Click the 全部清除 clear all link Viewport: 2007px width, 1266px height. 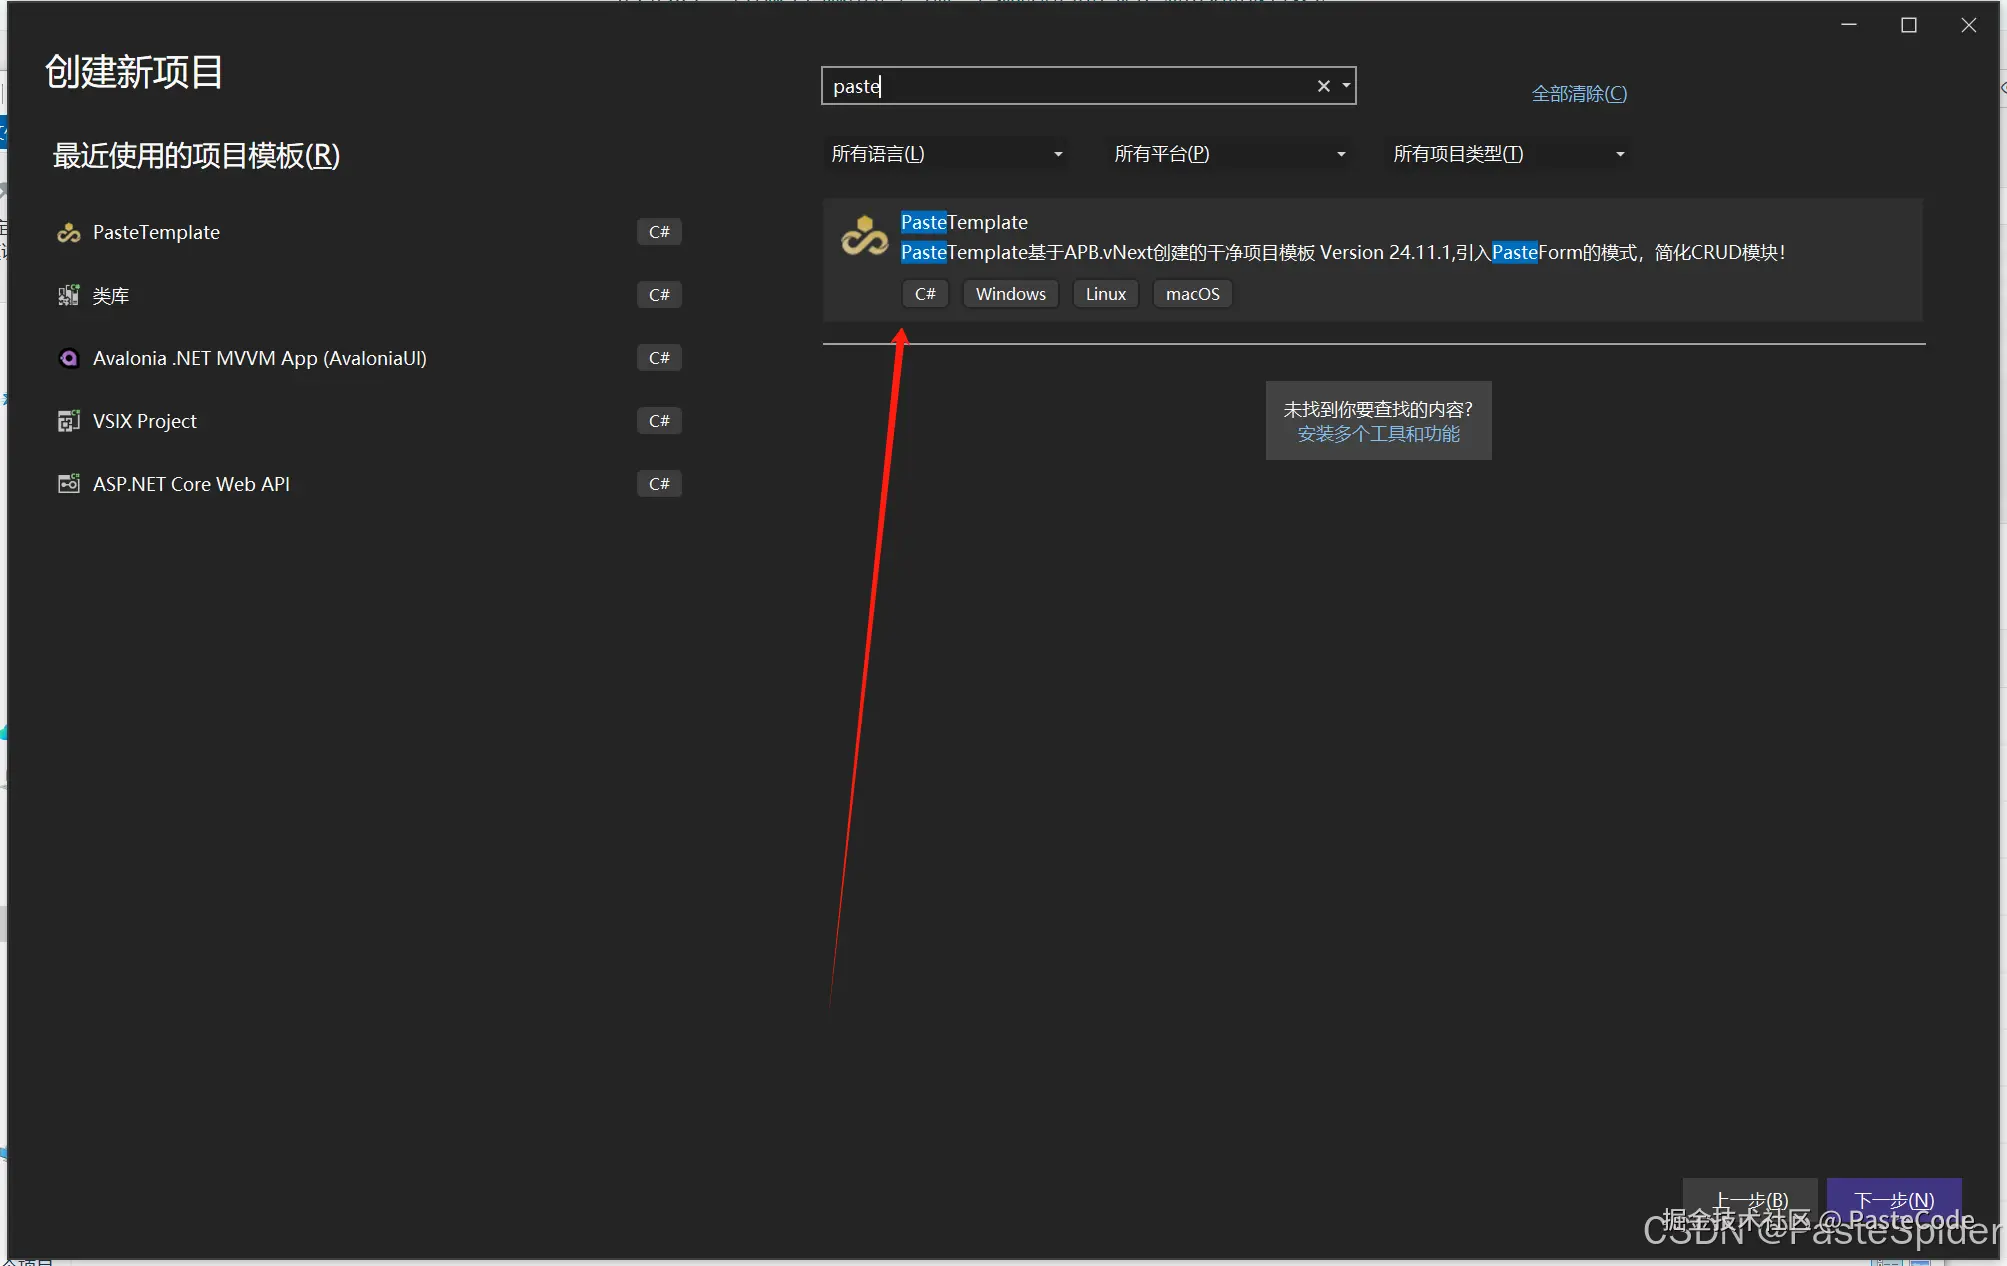point(1579,94)
